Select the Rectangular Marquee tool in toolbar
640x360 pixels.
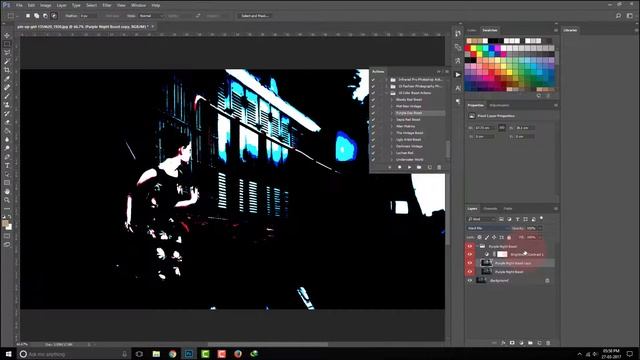click(x=7, y=44)
